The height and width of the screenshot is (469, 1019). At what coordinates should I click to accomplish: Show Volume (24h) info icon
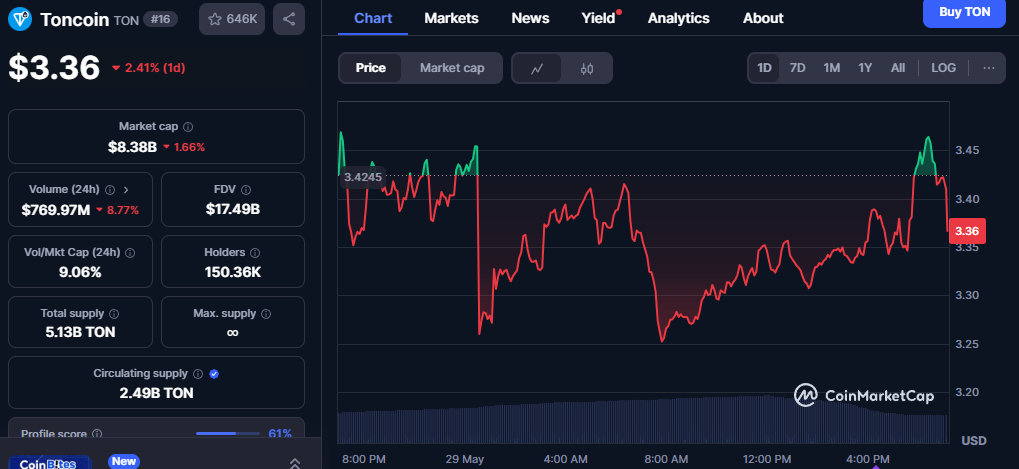tap(110, 190)
